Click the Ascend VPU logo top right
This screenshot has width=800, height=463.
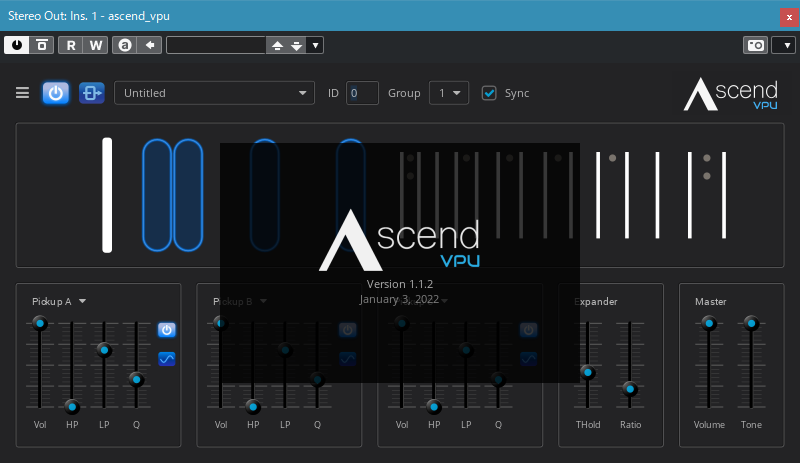tap(731, 94)
